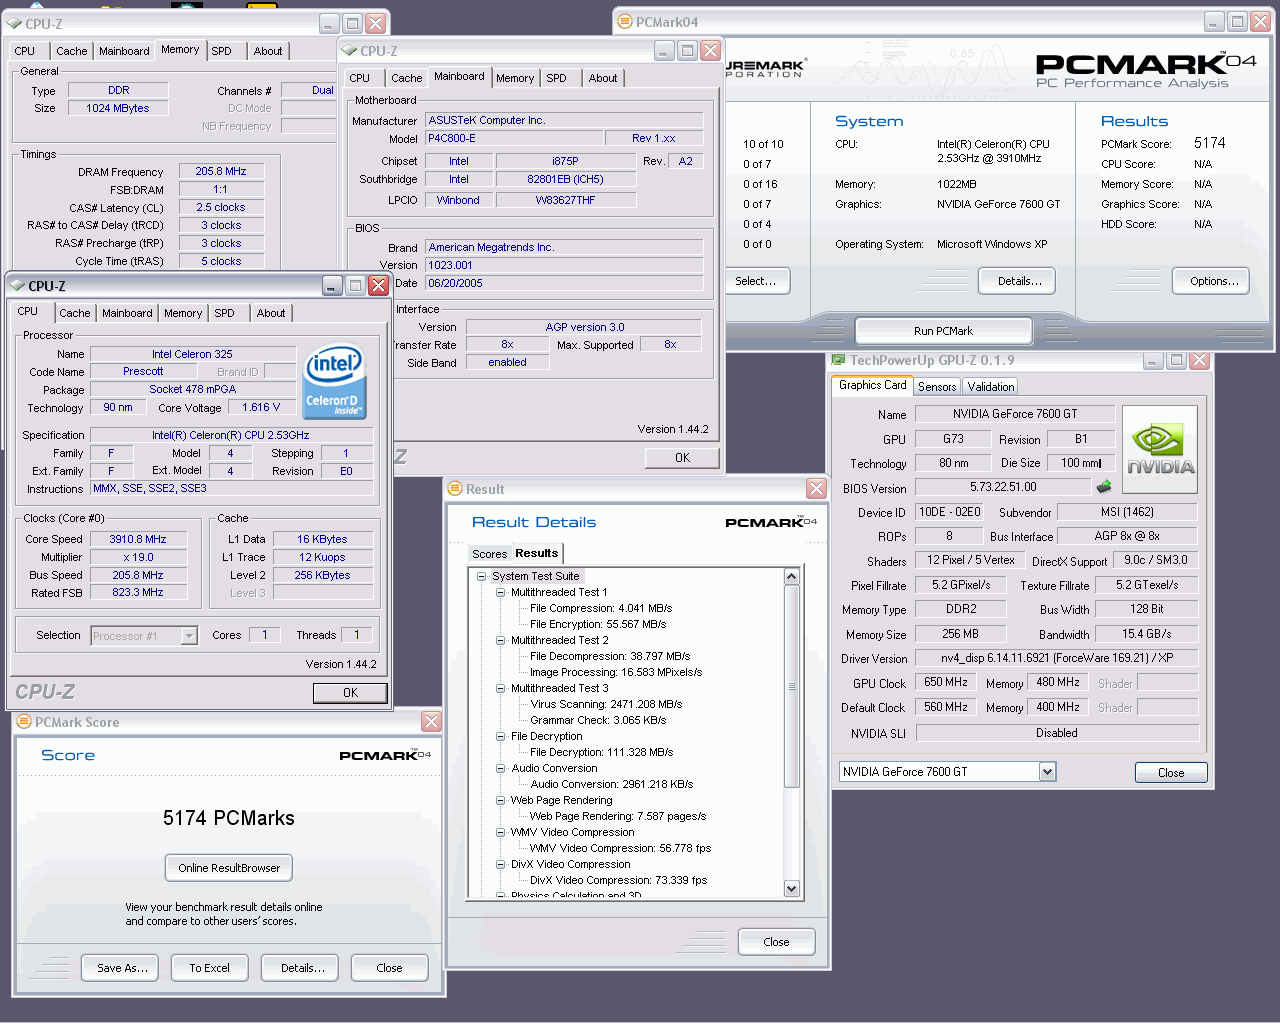Export score with To Excel button
The height and width of the screenshot is (1024, 1280).
pyautogui.click(x=209, y=968)
